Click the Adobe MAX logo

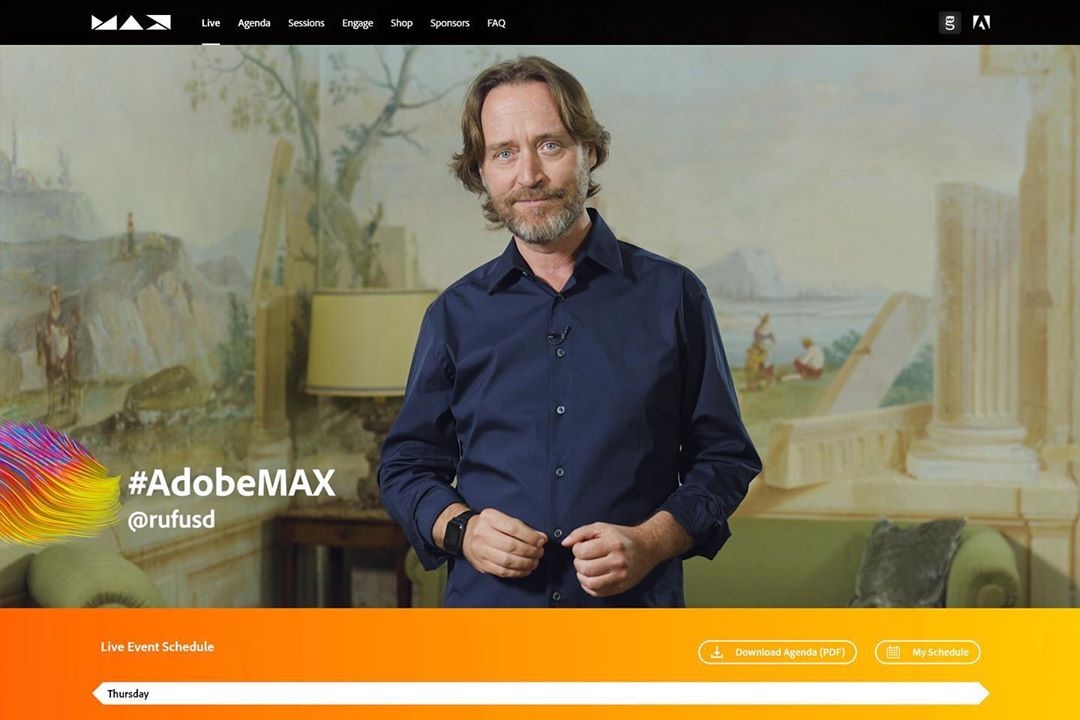click(131, 23)
